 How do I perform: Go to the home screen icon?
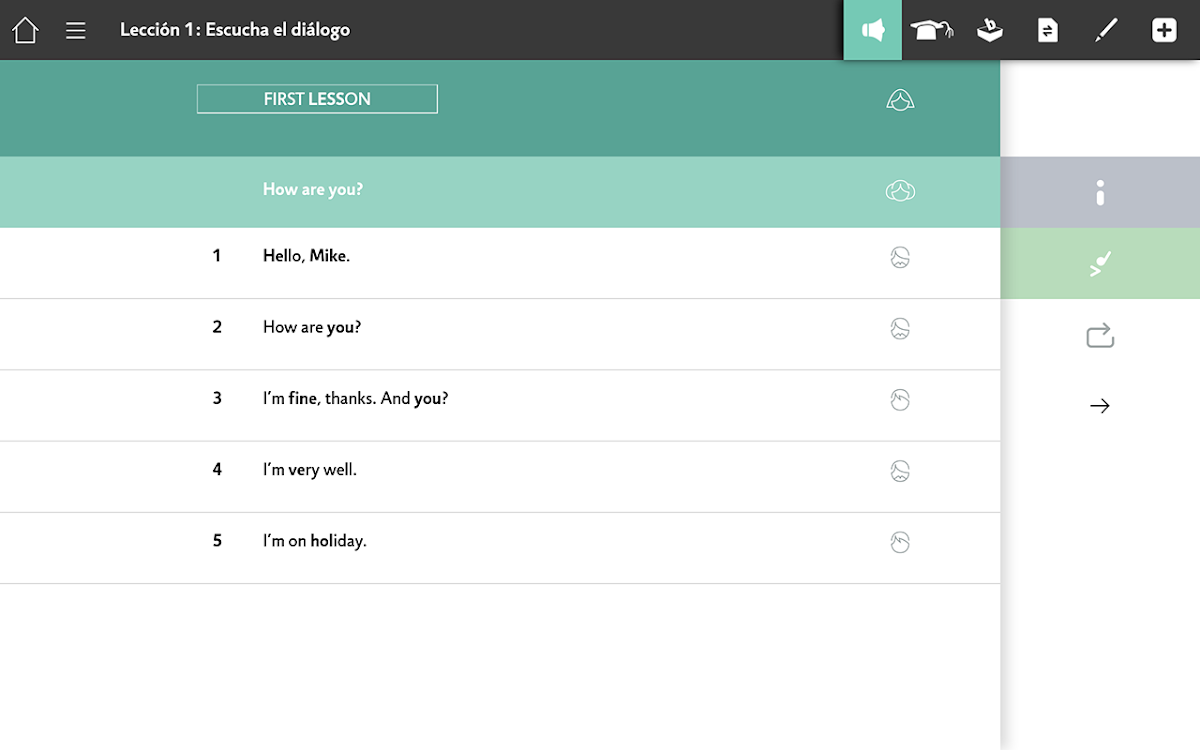tap(25, 30)
